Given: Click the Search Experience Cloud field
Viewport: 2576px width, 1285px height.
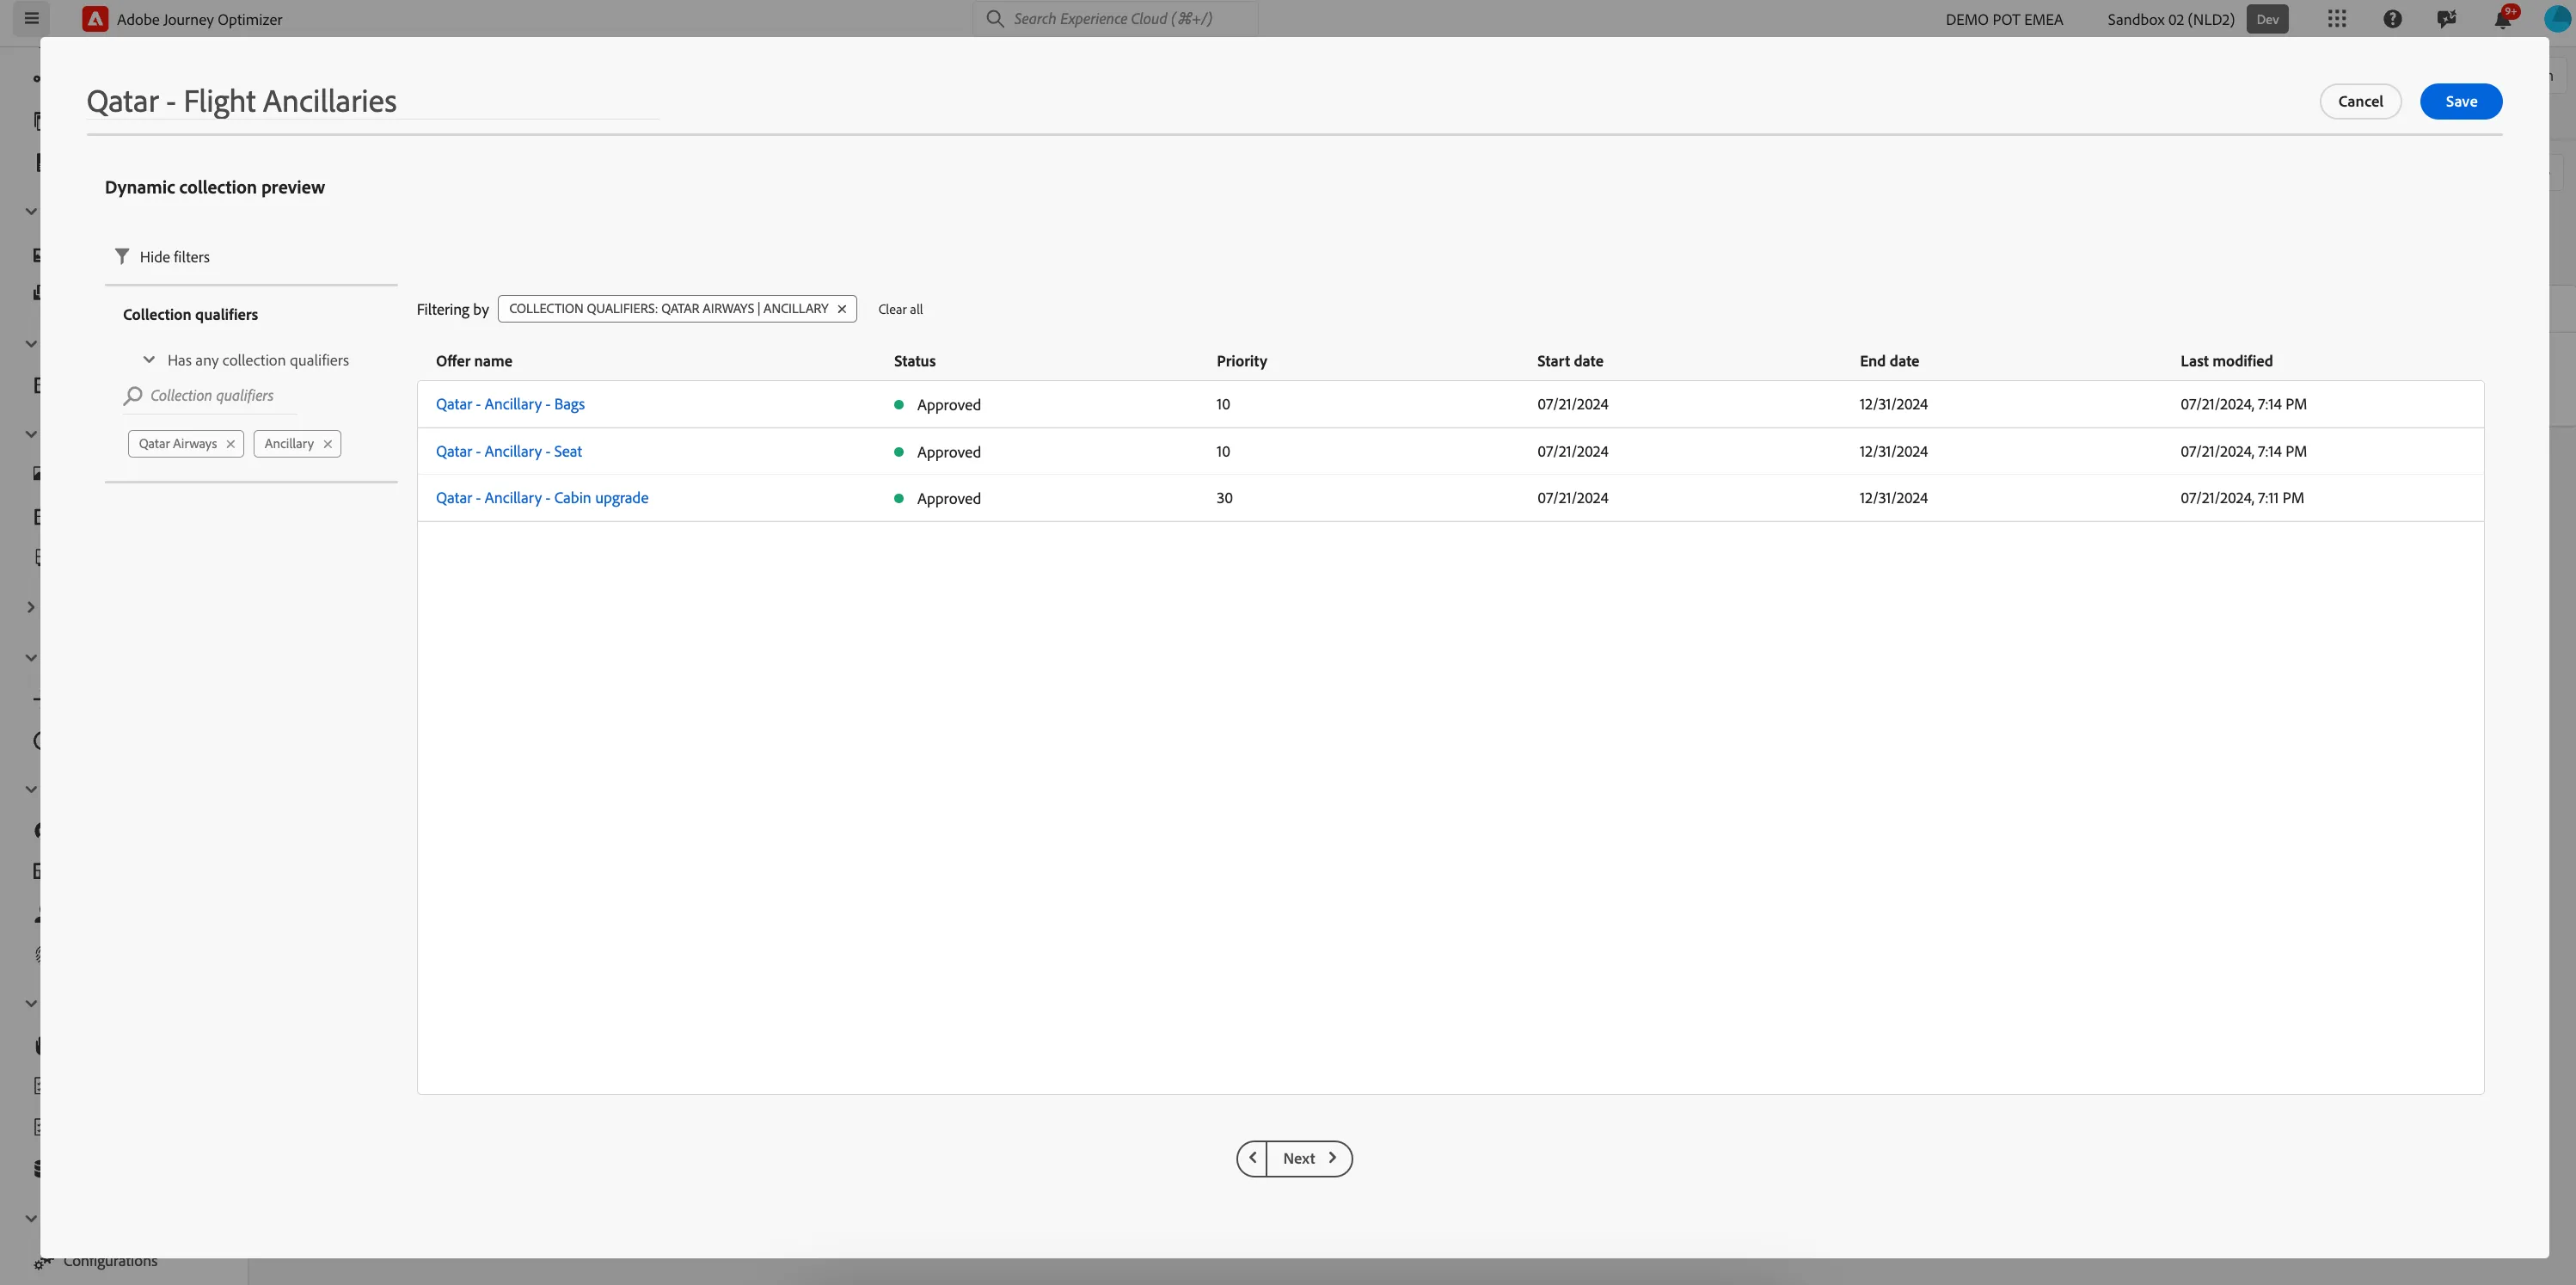Looking at the screenshot, I should 1115,19.
